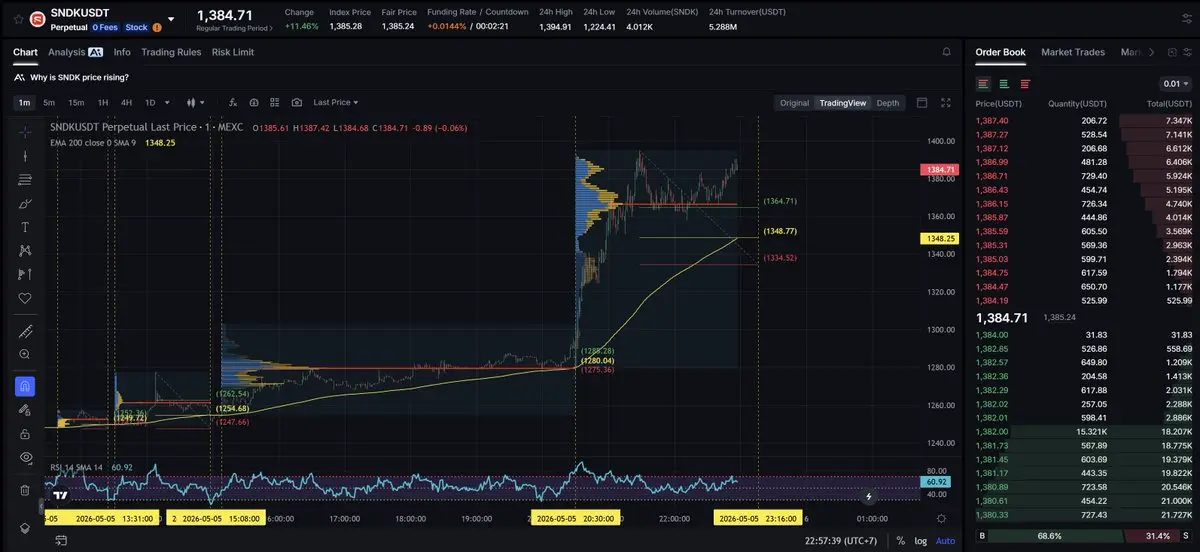Open the Last Price source dropdown
Image resolution: width=1200 pixels, height=552 pixels.
(x=335, y=102)
